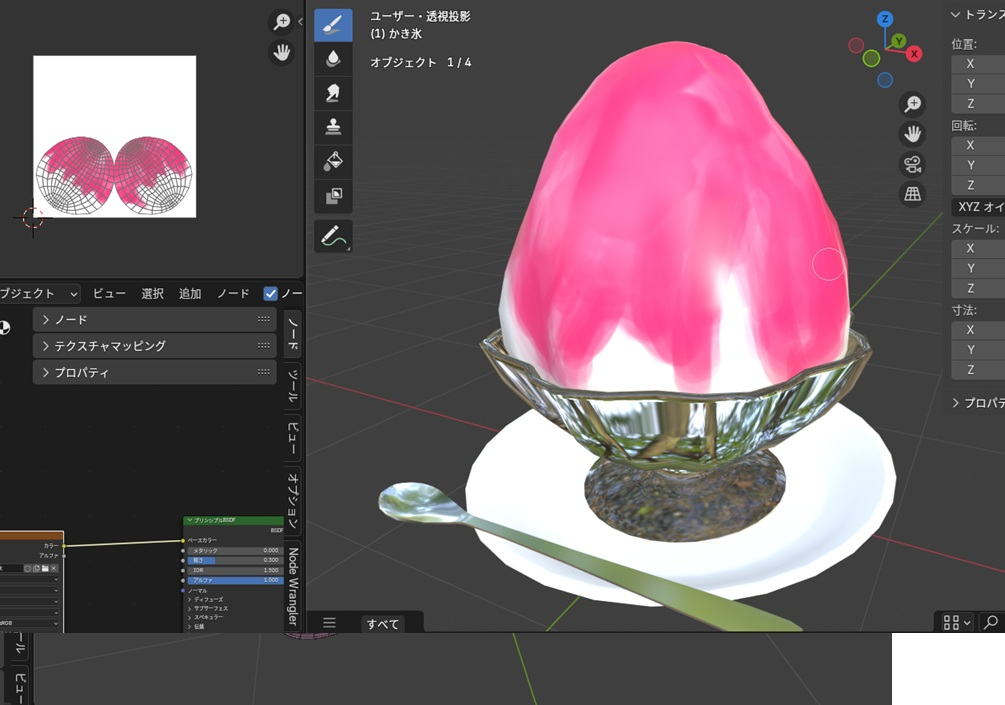Click the blue Z axis on the gizmo

point(885,19)
